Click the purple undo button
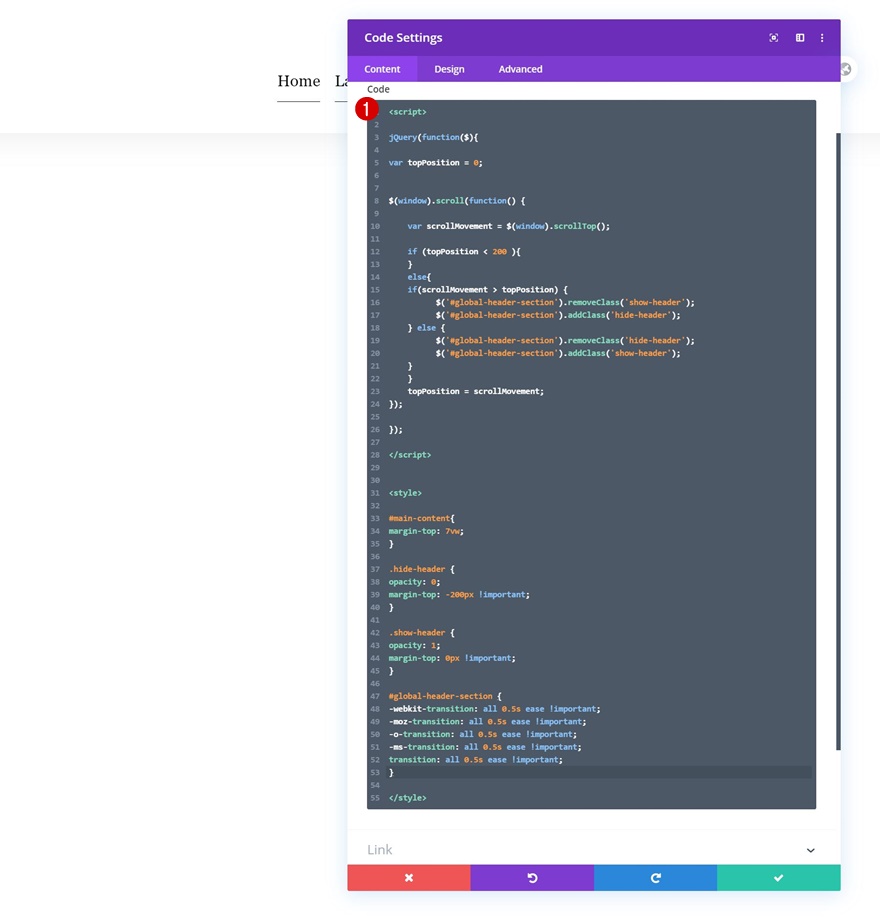 532,877
